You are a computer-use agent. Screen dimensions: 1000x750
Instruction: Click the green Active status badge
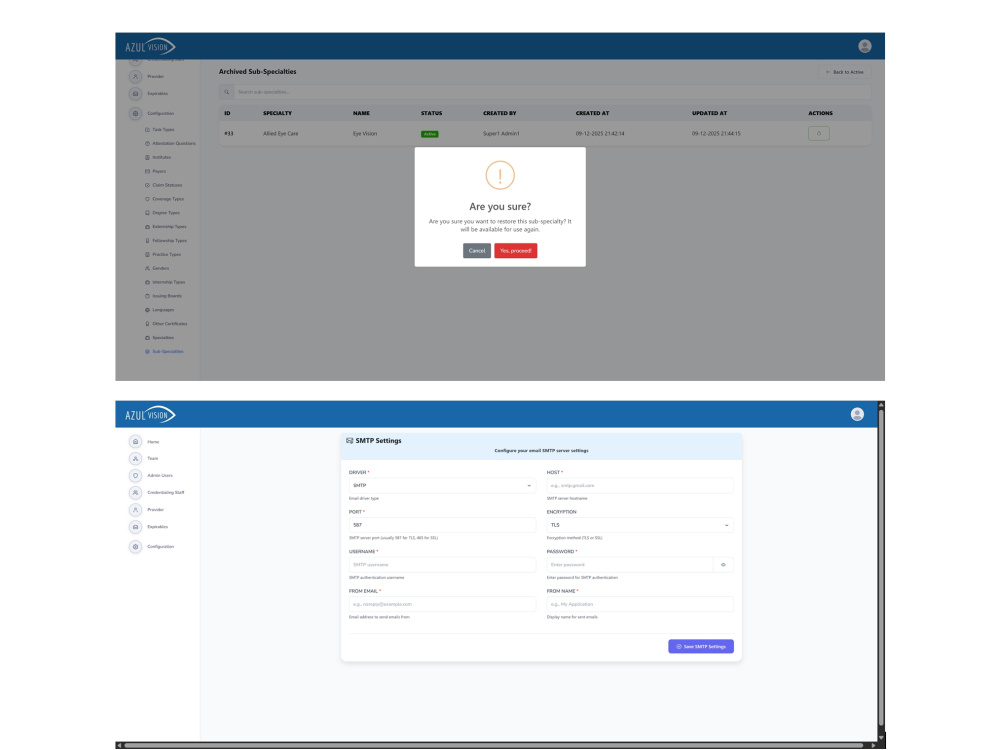point(429,134)
